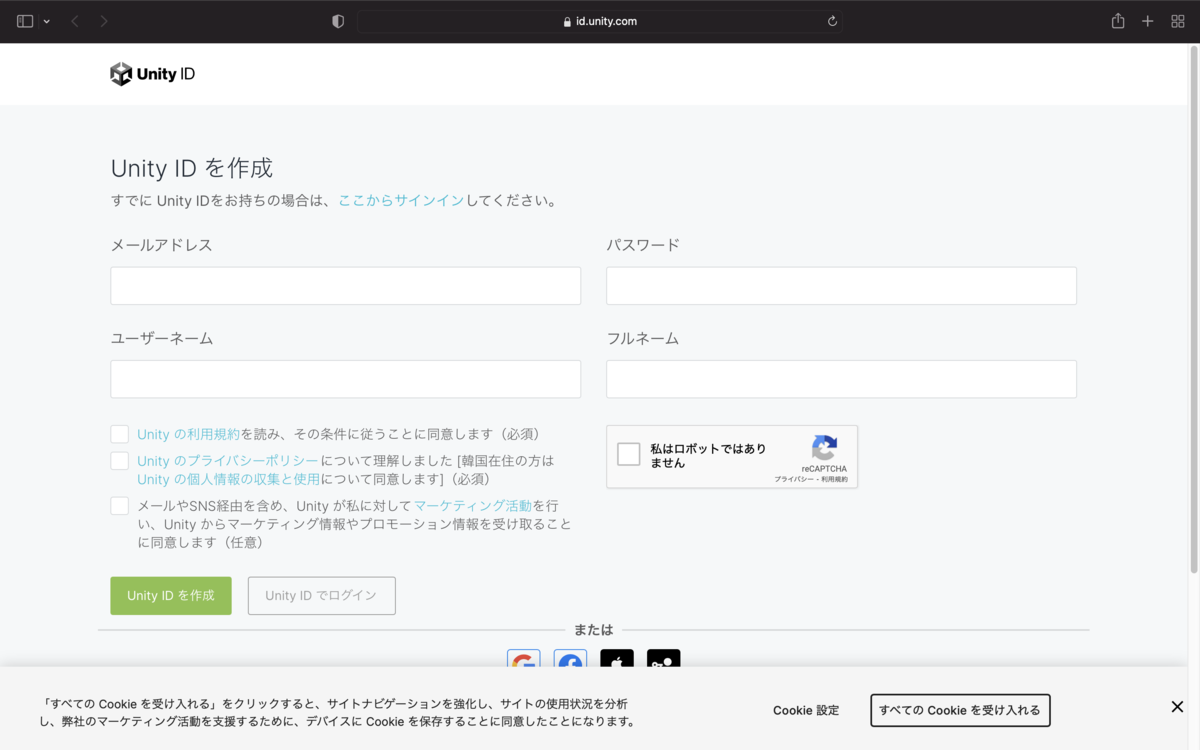Open the Safari share icon
This screenshot has height=750, width=1200.
click(1117, 20)
